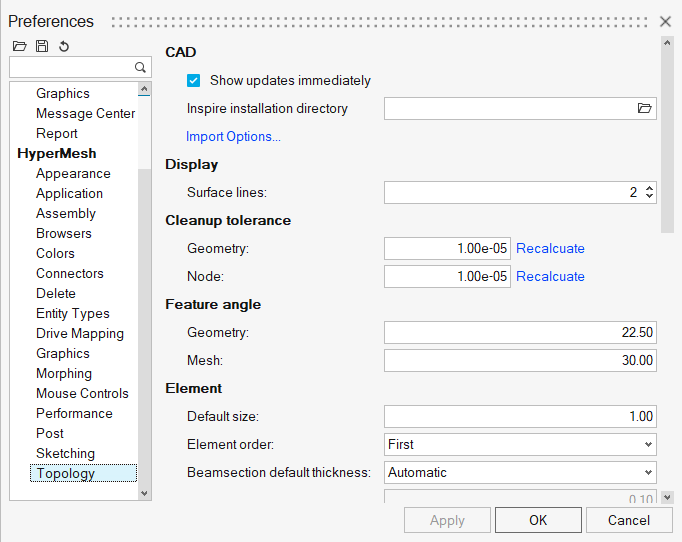Image resolution: width=682 pixels, height=542 pixels.
Task: Select Topology category
Action: point(84,473)
